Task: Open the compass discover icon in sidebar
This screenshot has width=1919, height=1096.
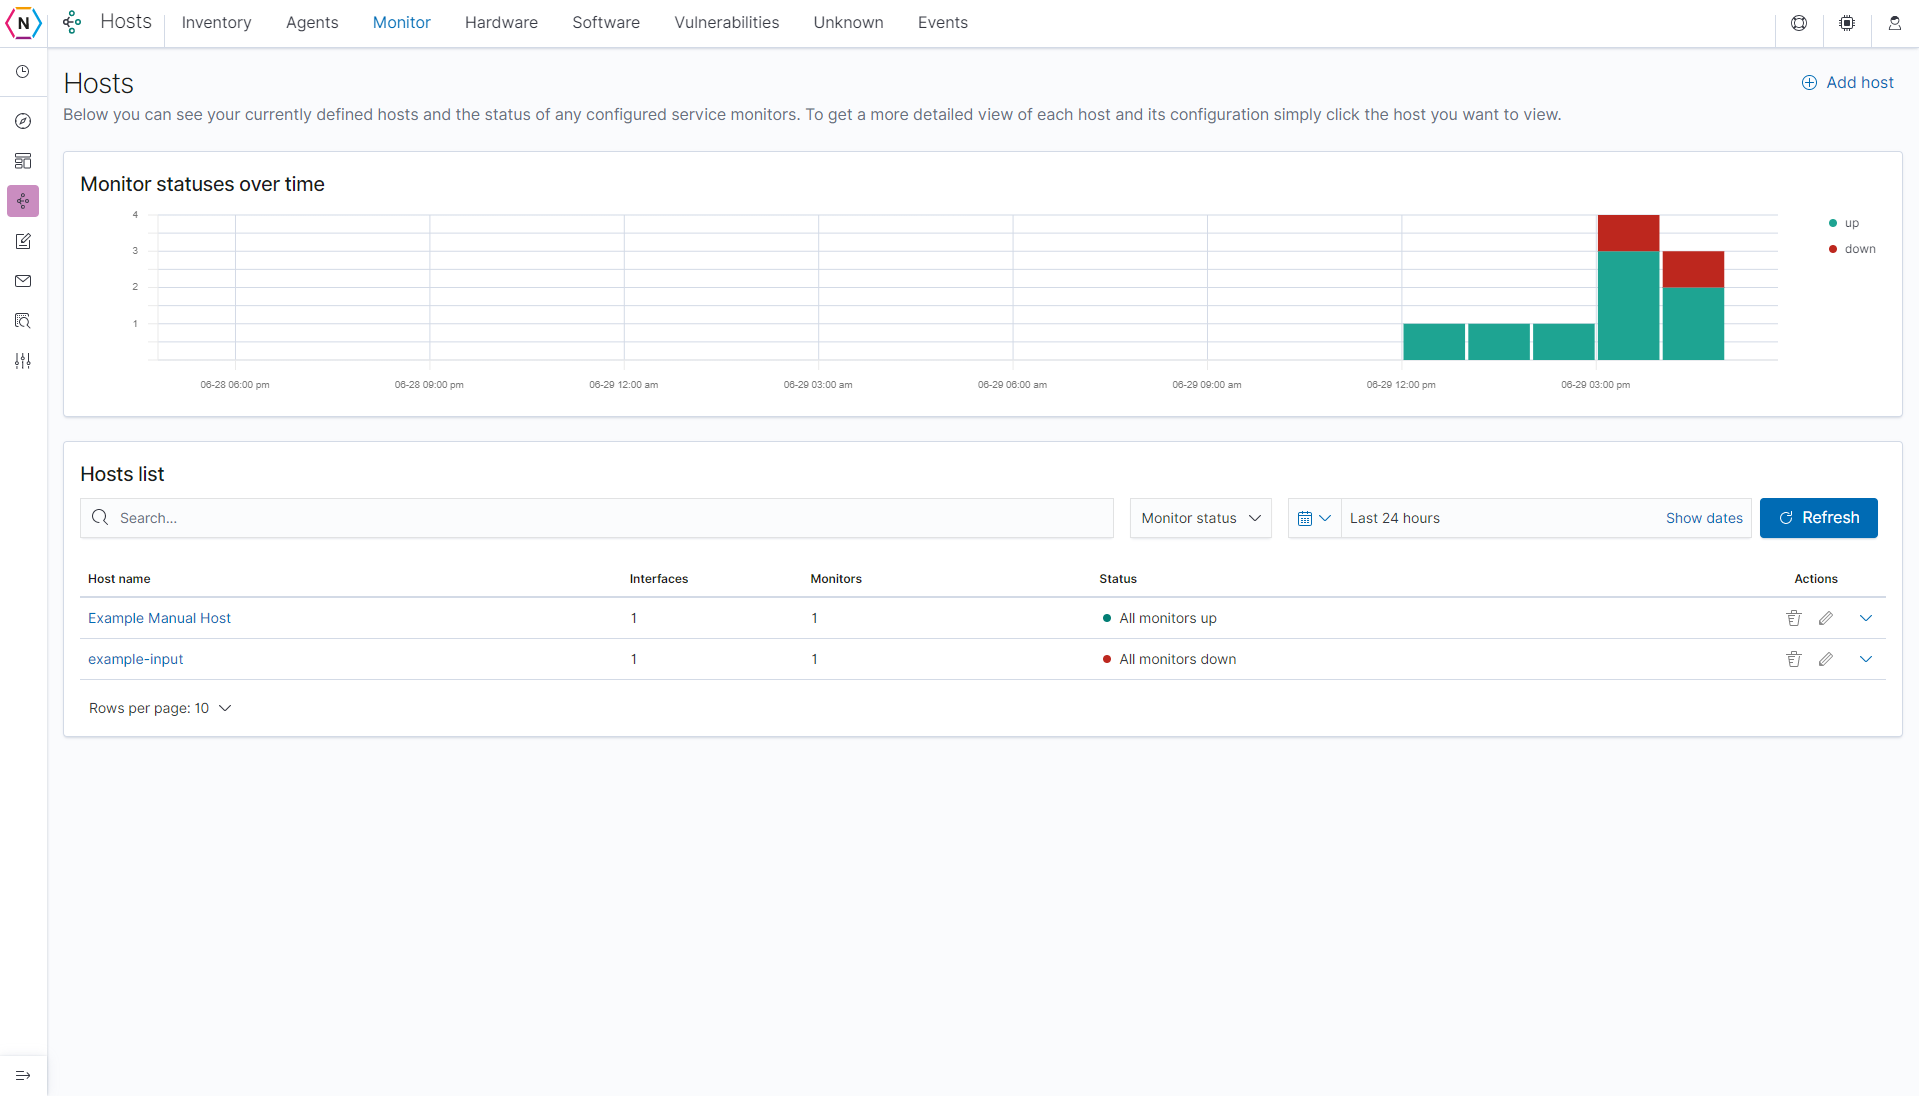Action: [23, 121]
